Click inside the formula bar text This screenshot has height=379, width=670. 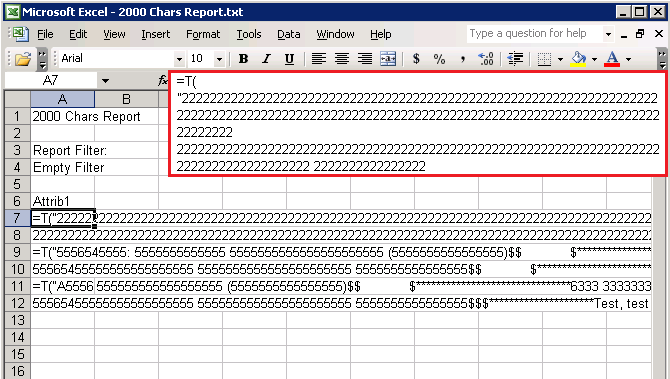(418, 123)
